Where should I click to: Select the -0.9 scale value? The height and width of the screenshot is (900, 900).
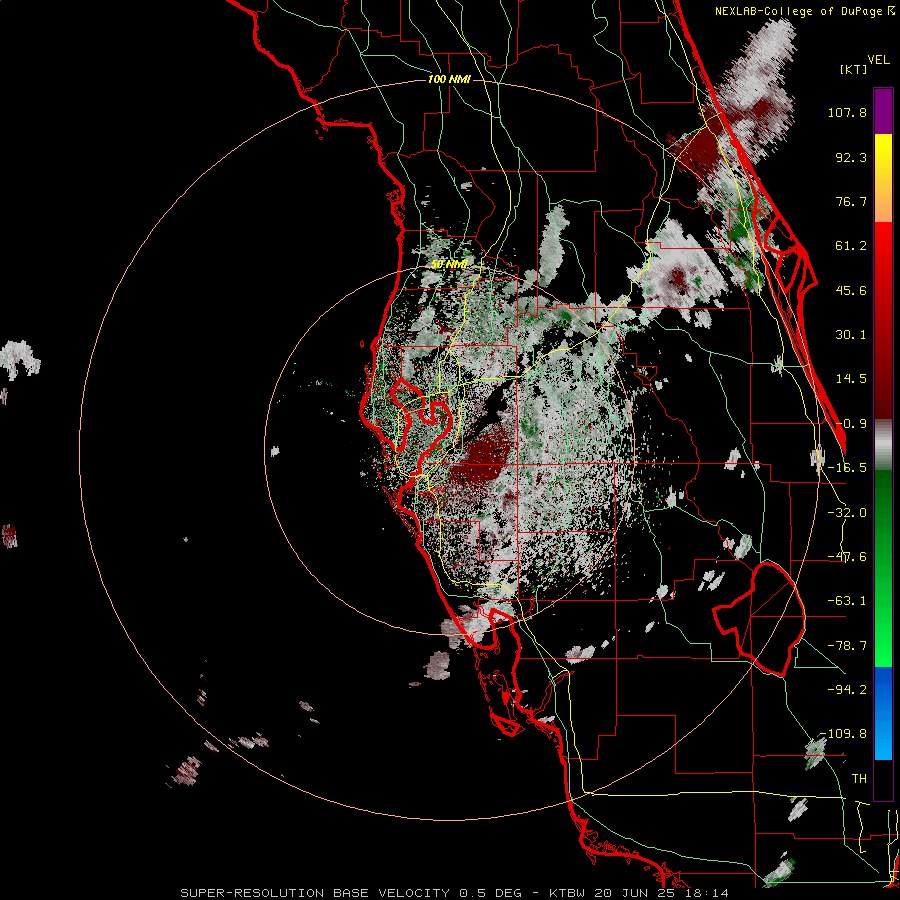point(851,424)
